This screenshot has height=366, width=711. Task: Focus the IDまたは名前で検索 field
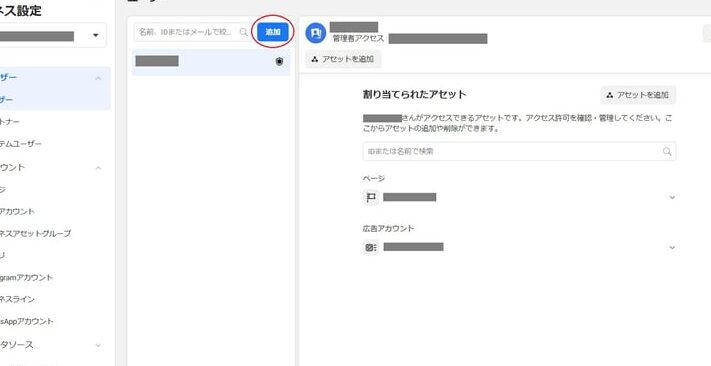coord(519,151)
